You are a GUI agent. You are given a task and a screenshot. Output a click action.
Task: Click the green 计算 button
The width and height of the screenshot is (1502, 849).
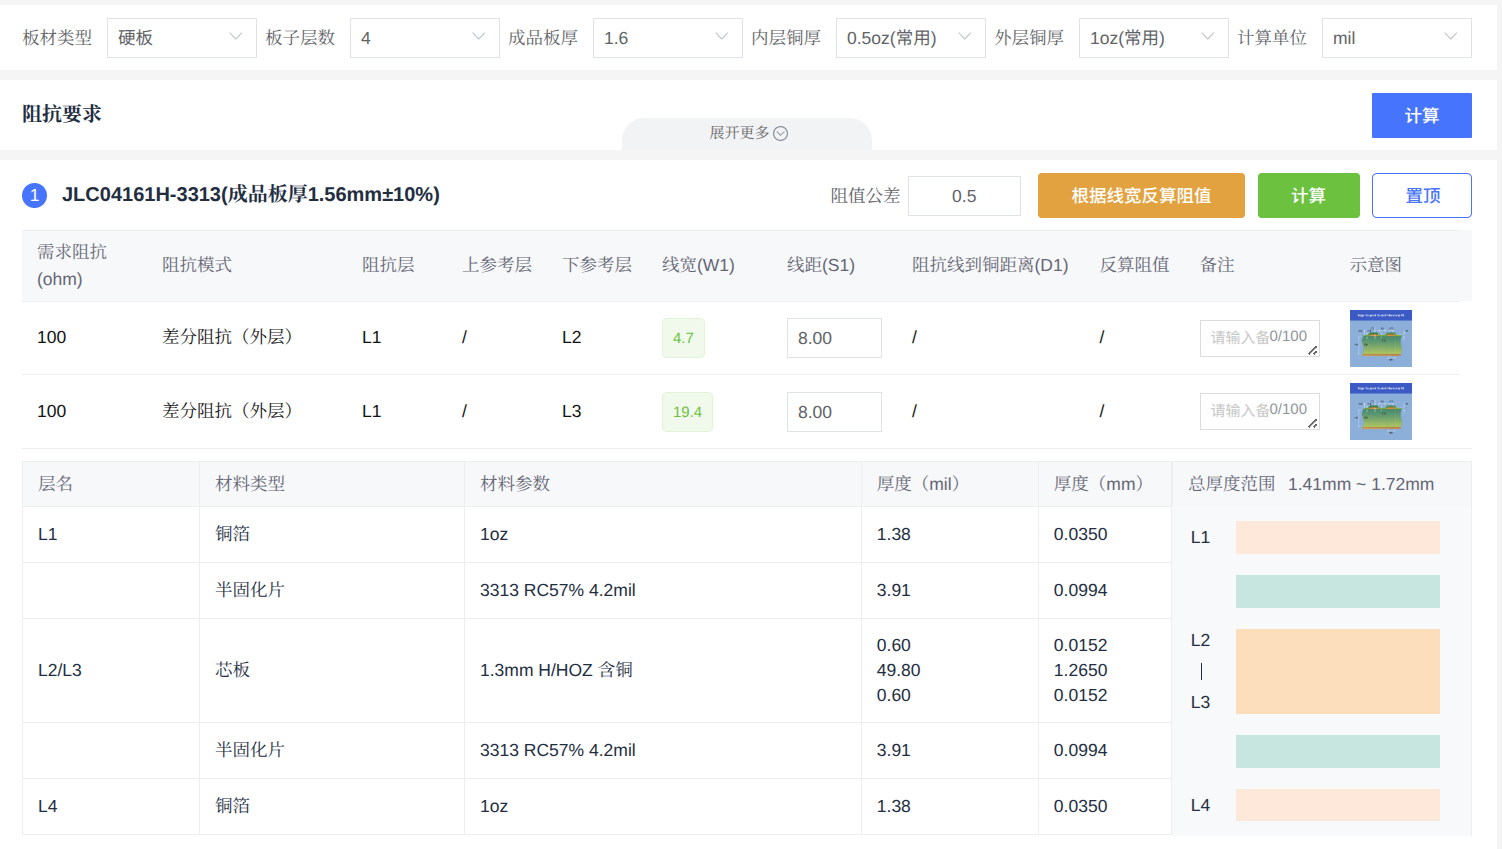[1308, 195]
